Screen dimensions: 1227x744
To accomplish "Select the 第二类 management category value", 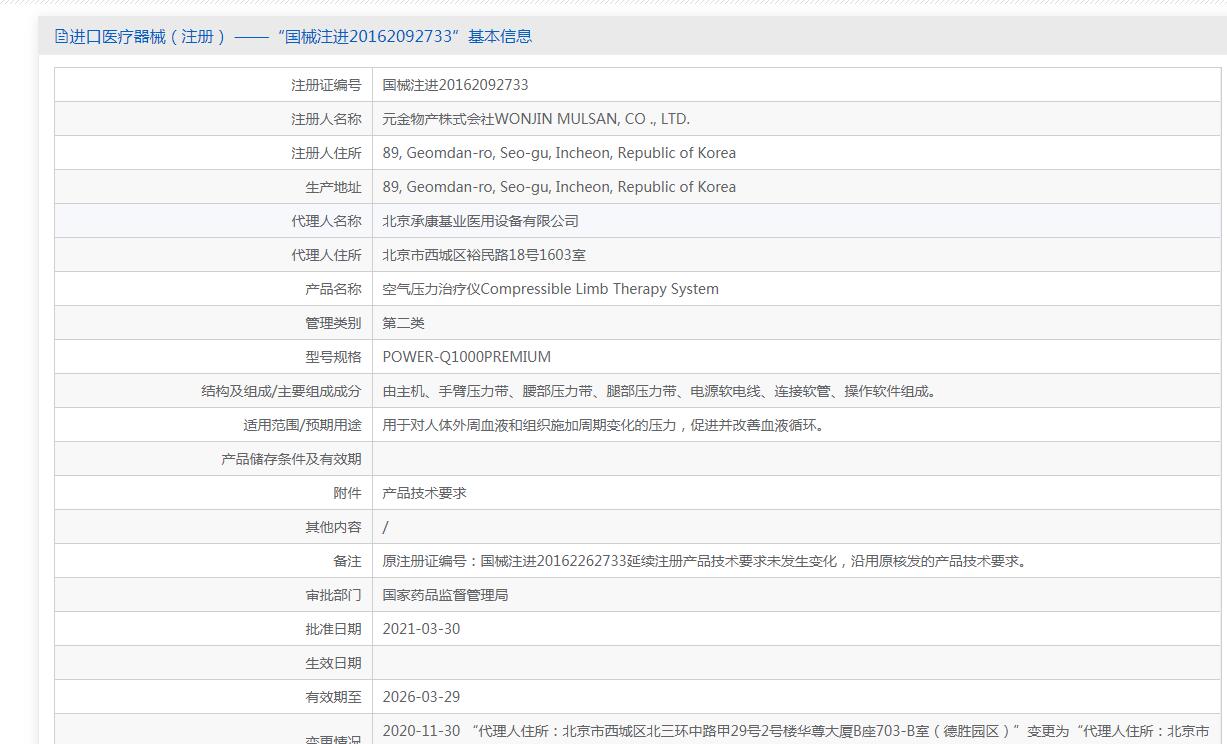I will 404,323.
